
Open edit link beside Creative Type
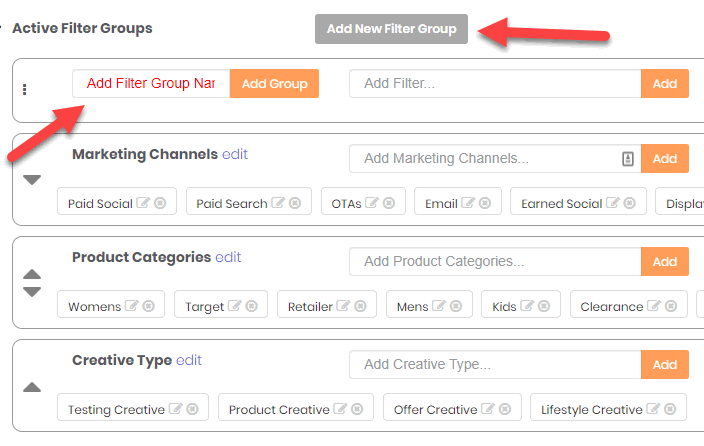[x=189, y=360]
